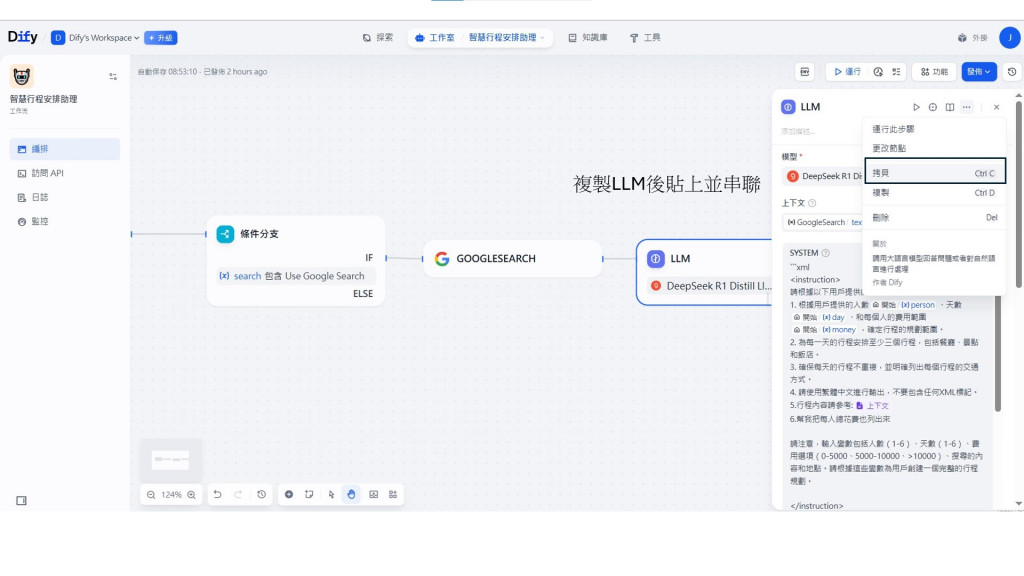
Task: Click the LLM panel help circle icon
Action: click(933, 107)
